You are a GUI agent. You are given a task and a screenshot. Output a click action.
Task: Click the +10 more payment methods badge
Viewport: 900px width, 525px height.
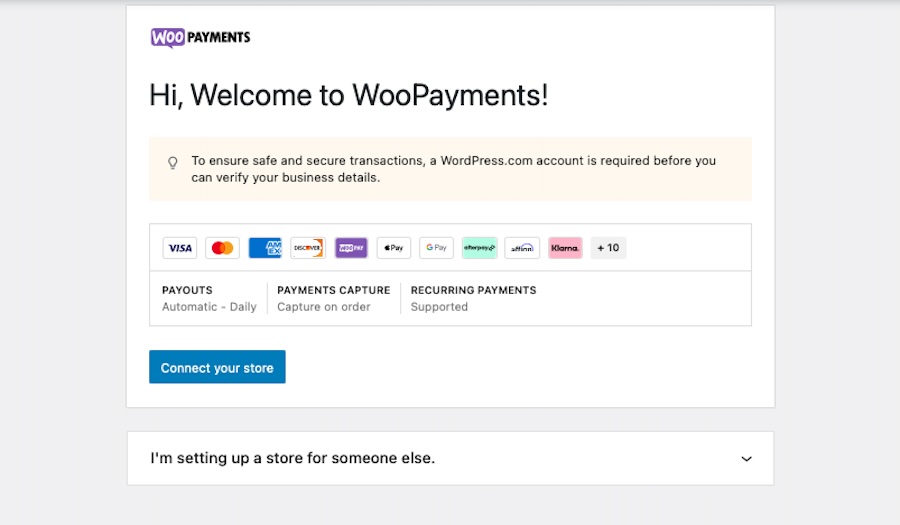(608, 248)
